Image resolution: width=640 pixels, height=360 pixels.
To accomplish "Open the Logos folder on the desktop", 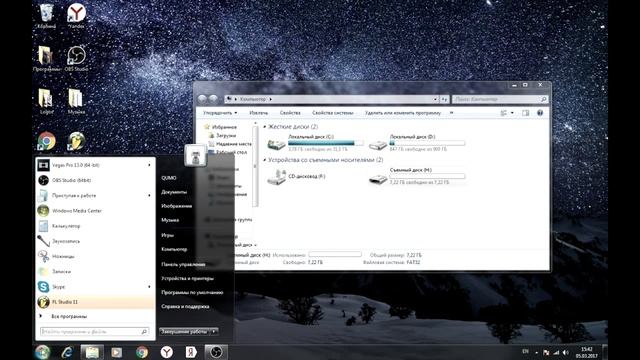I will pyautogui.click(x=46, y=101).
